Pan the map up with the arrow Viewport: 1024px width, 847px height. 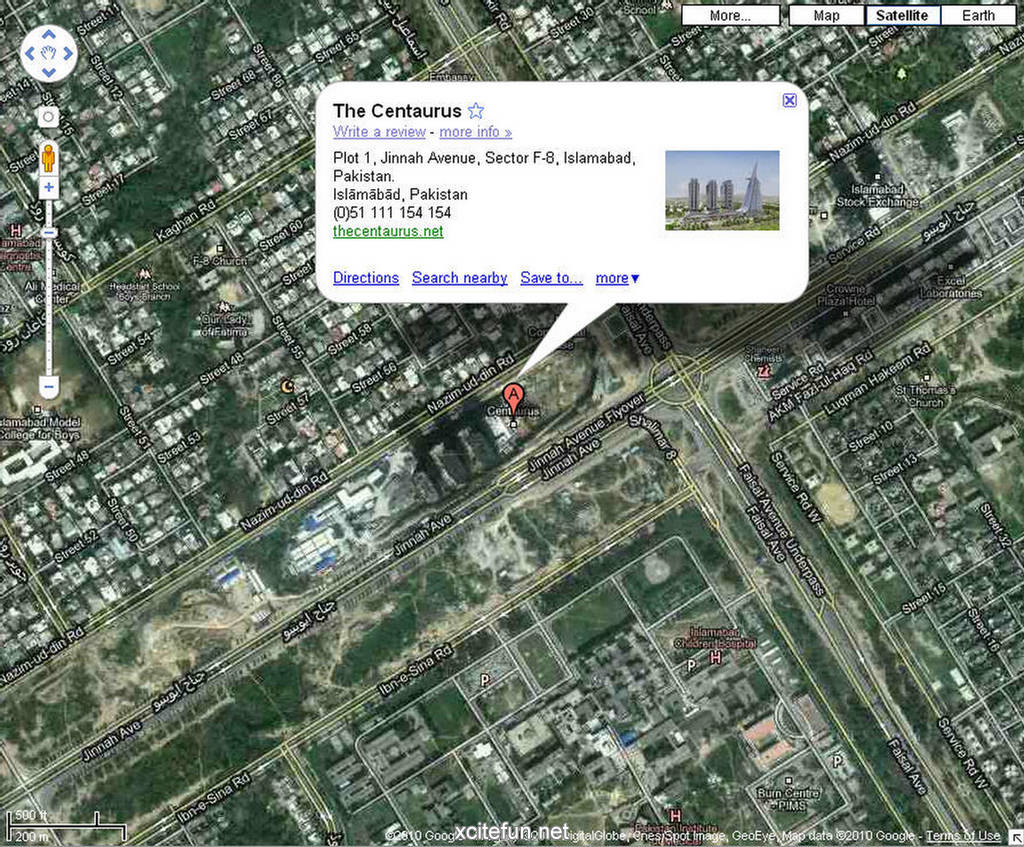tap(49, 34)
